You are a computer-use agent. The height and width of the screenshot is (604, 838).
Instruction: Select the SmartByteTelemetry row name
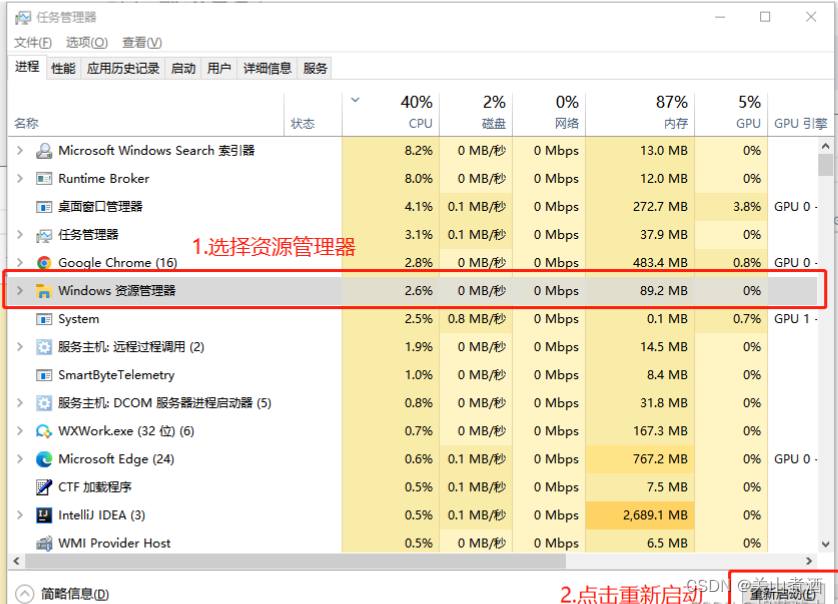pos(117,375)
